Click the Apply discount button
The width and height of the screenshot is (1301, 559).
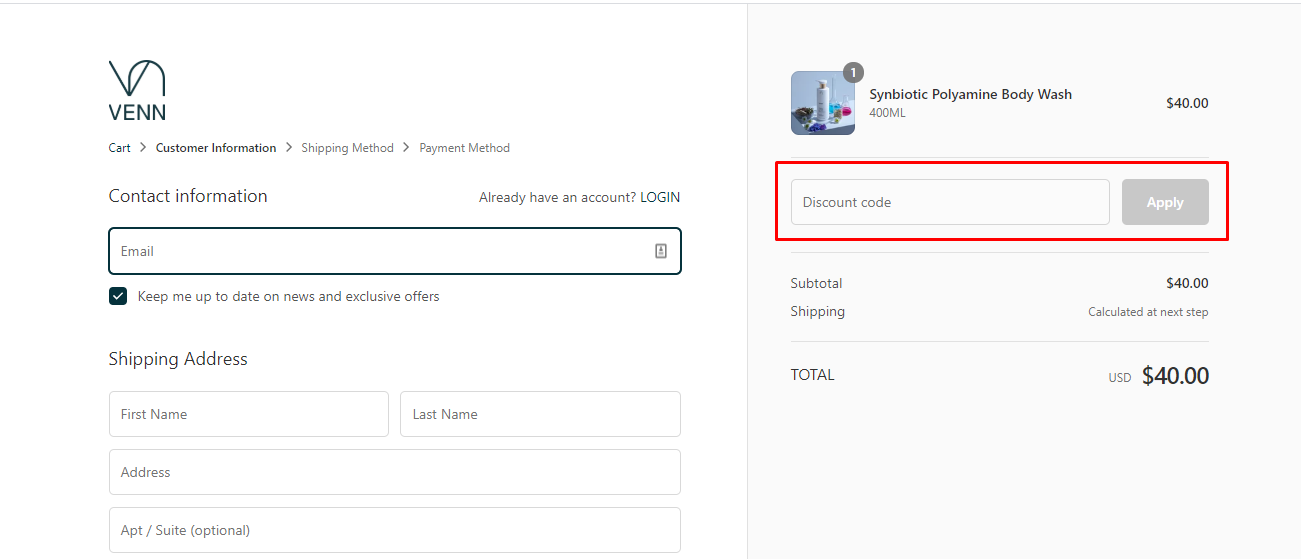pos(1165,202)
